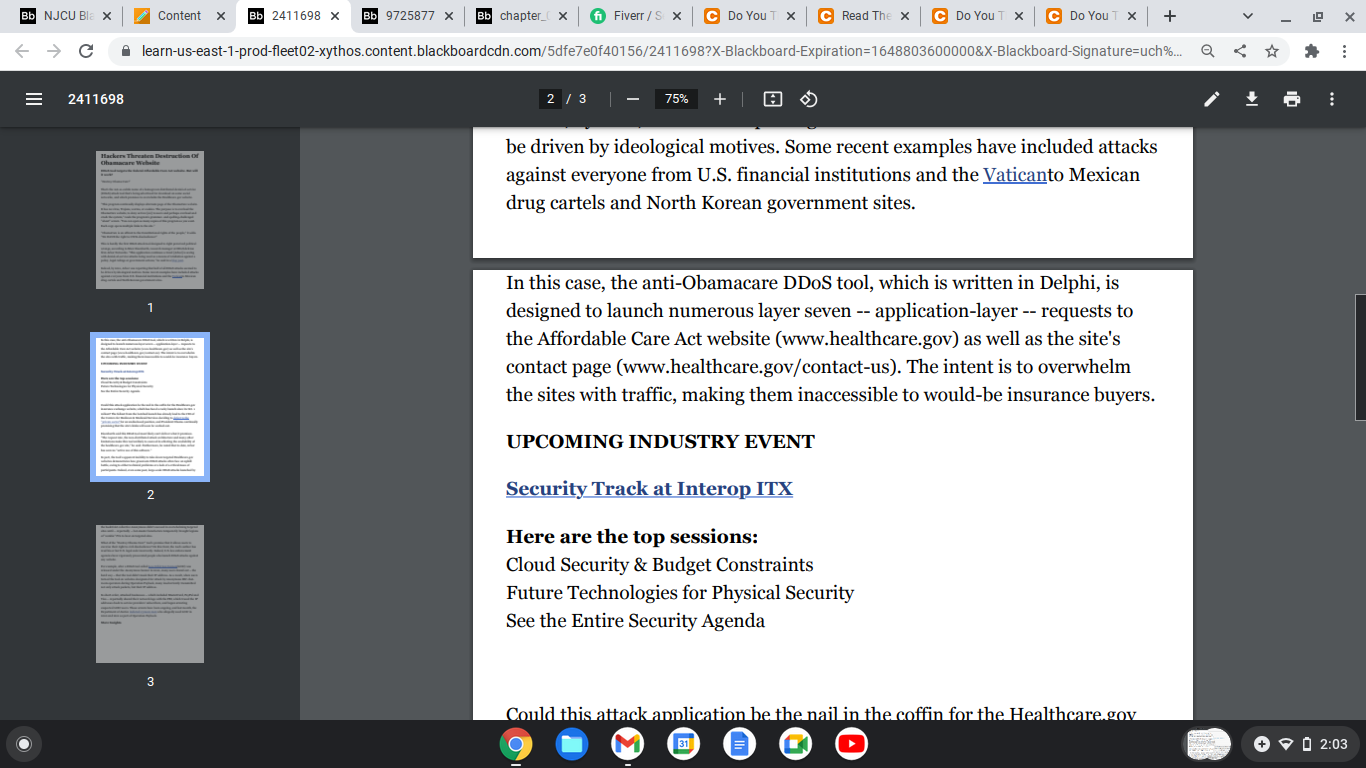Image resolution: width=1366 pixels, height=768 pixels.
Task: Click the 'UPCOMING INDUSTRY EVENT' heading
Action: [660, 442]
